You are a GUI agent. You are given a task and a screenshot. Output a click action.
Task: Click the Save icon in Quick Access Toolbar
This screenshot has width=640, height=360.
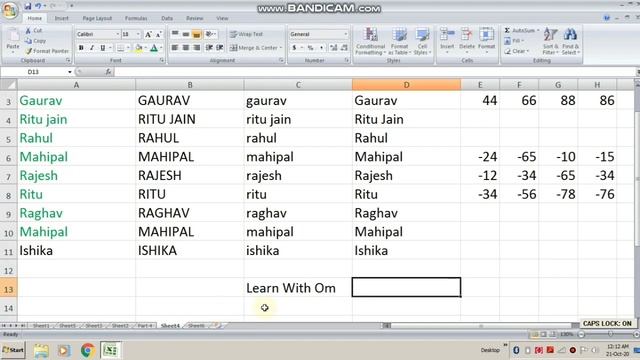pos(28,6)
